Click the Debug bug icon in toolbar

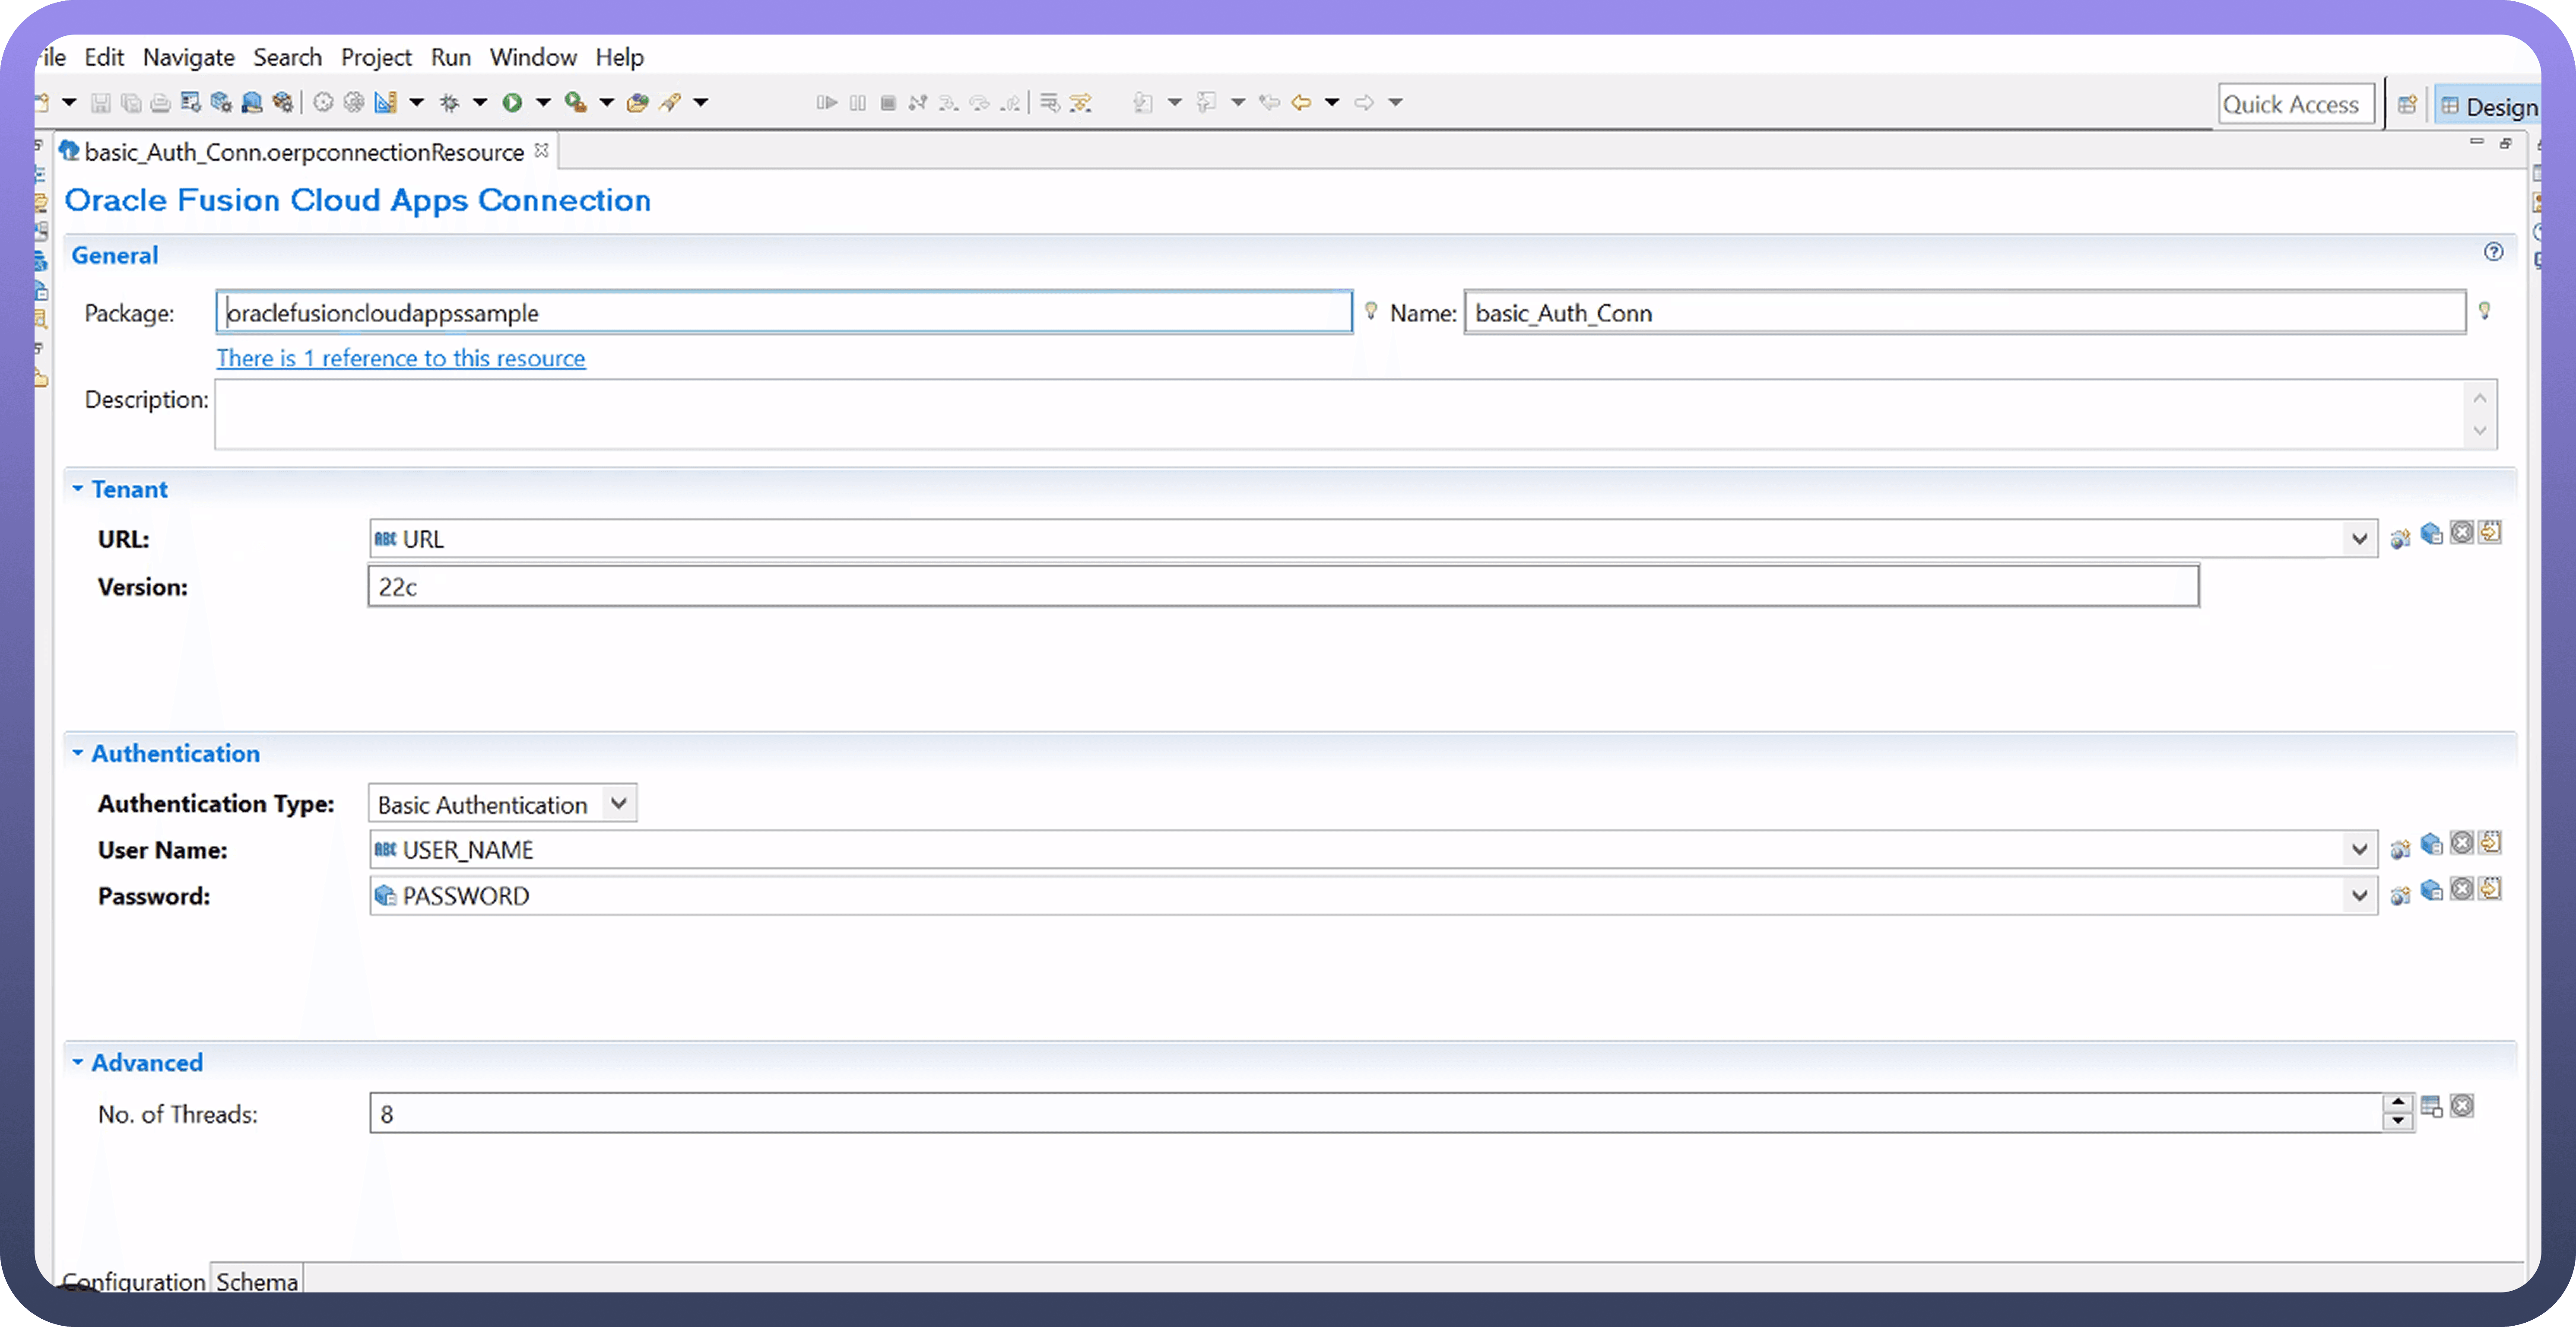(450, 102)
